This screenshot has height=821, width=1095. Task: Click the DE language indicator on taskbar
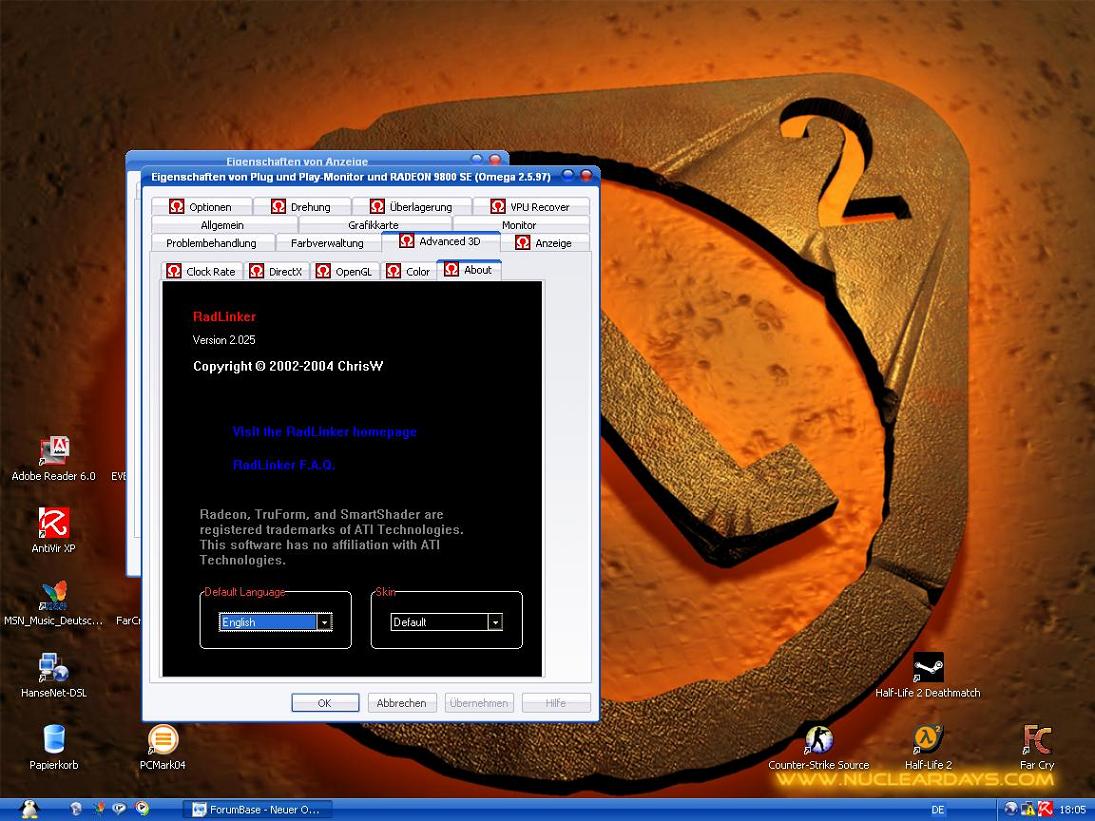pyautogui.click(x=938, y=810)
